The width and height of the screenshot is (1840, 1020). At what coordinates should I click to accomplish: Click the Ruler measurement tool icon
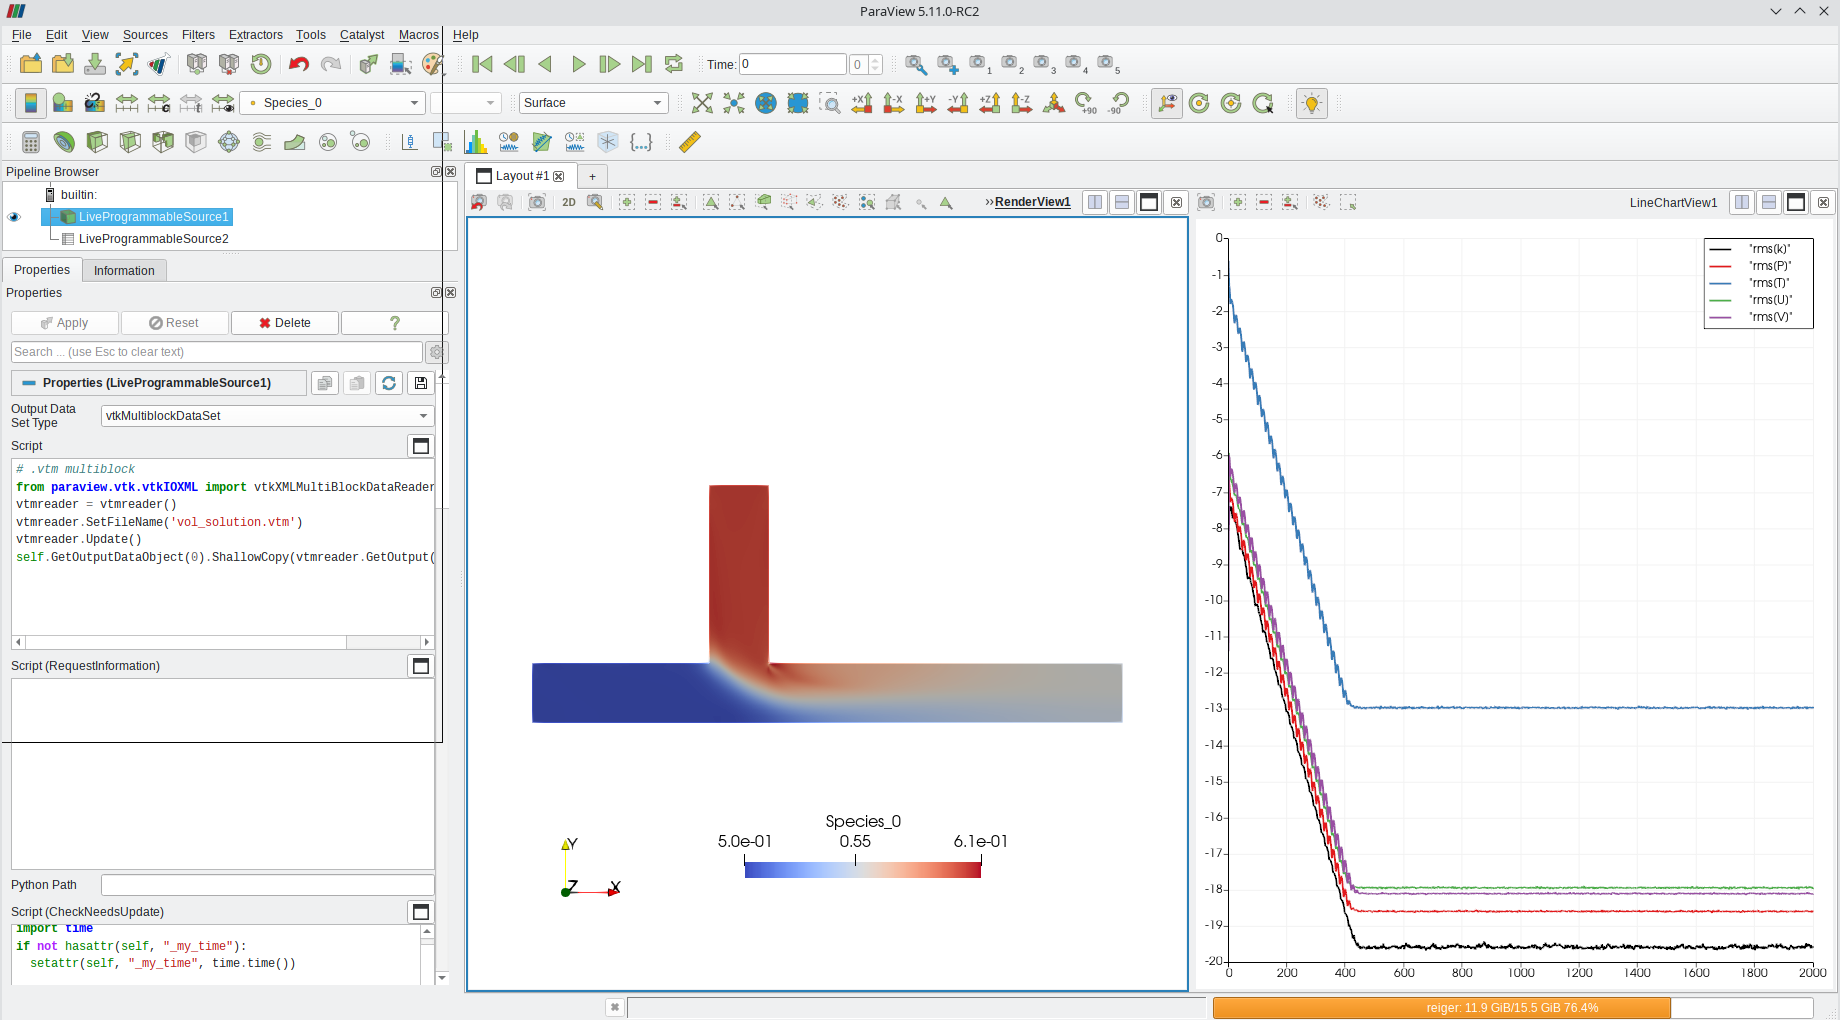689,142
